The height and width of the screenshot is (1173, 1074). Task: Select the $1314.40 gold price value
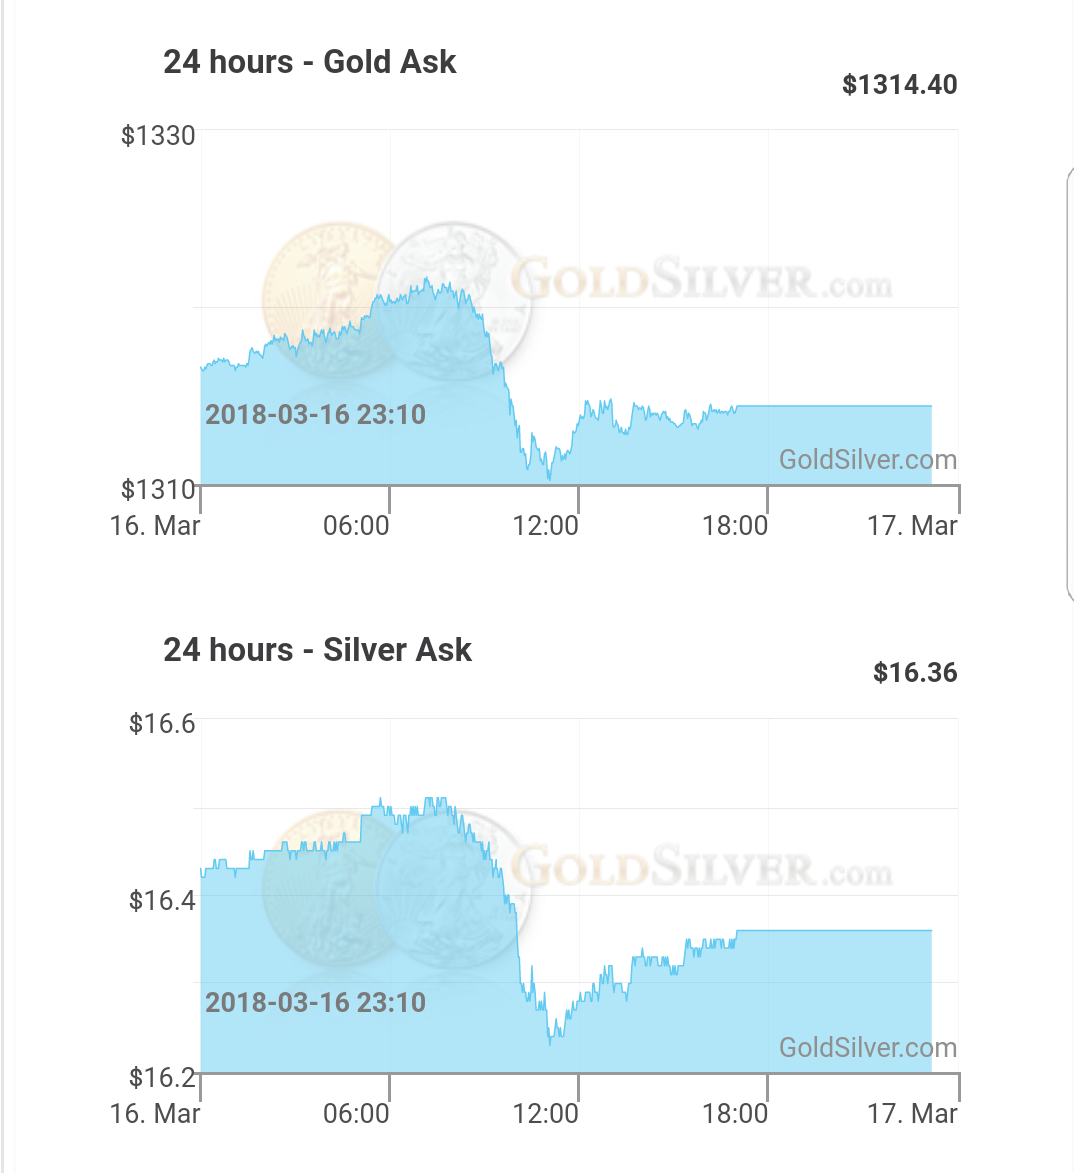(899, 85)
